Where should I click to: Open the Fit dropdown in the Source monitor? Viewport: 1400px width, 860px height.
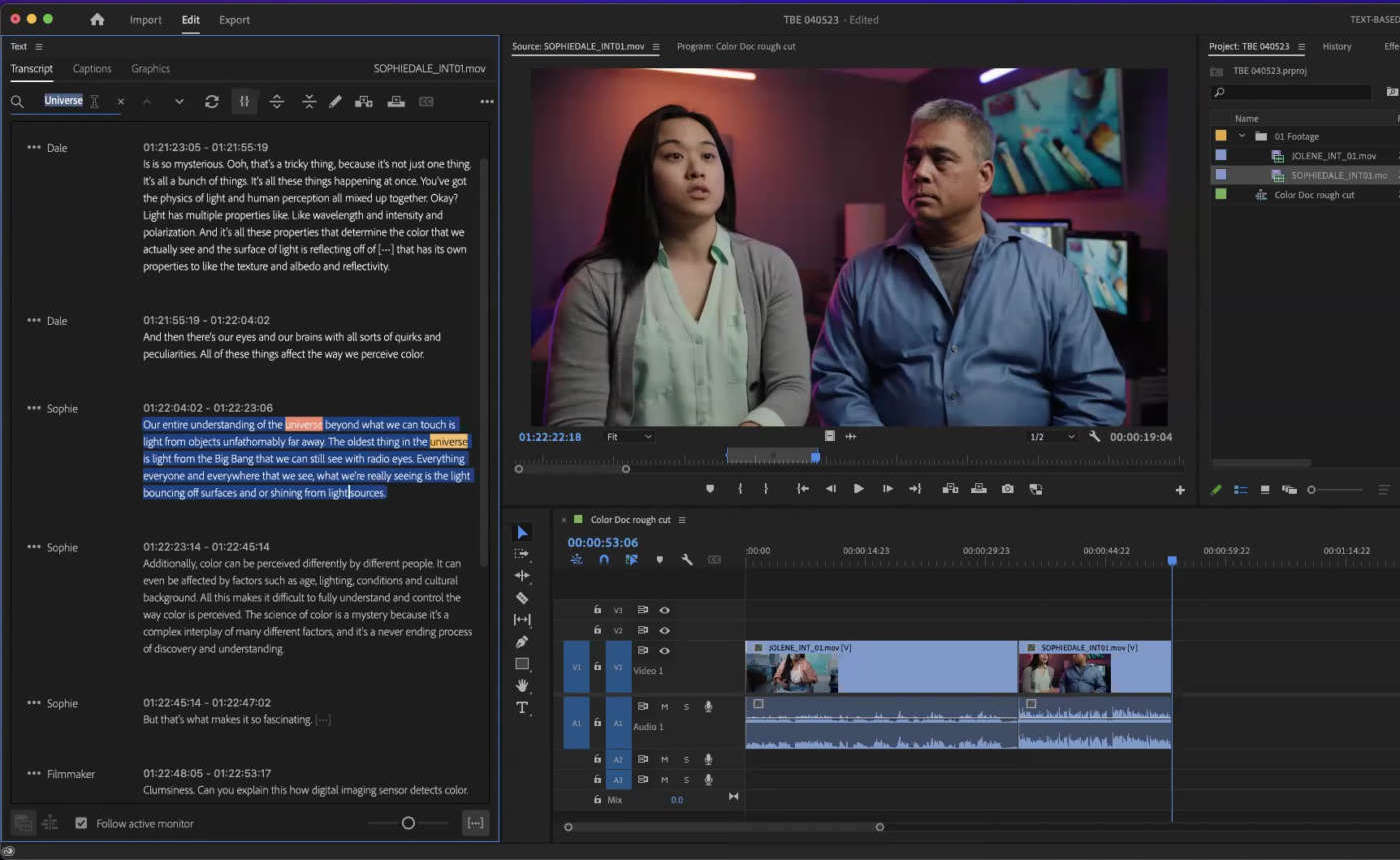(x=630, y=436)
